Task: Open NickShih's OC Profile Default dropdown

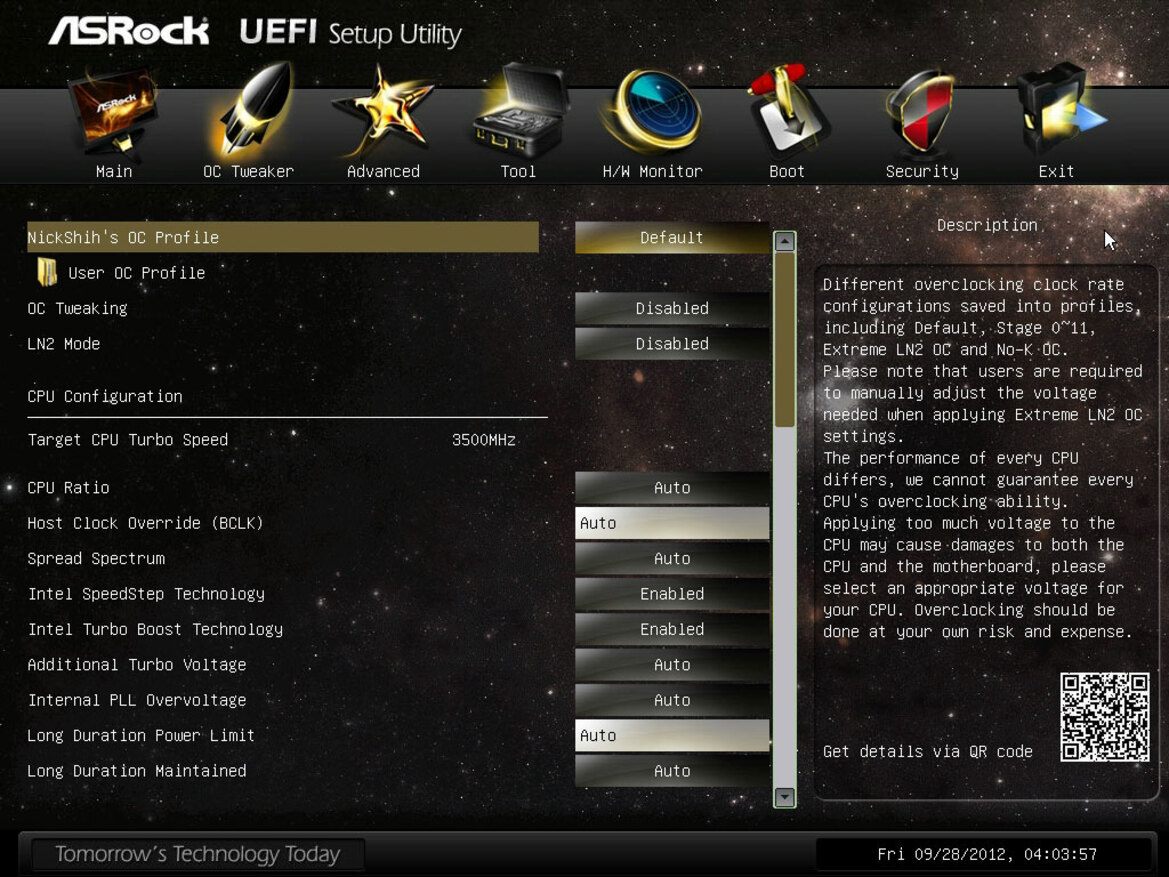Action: 672,237
